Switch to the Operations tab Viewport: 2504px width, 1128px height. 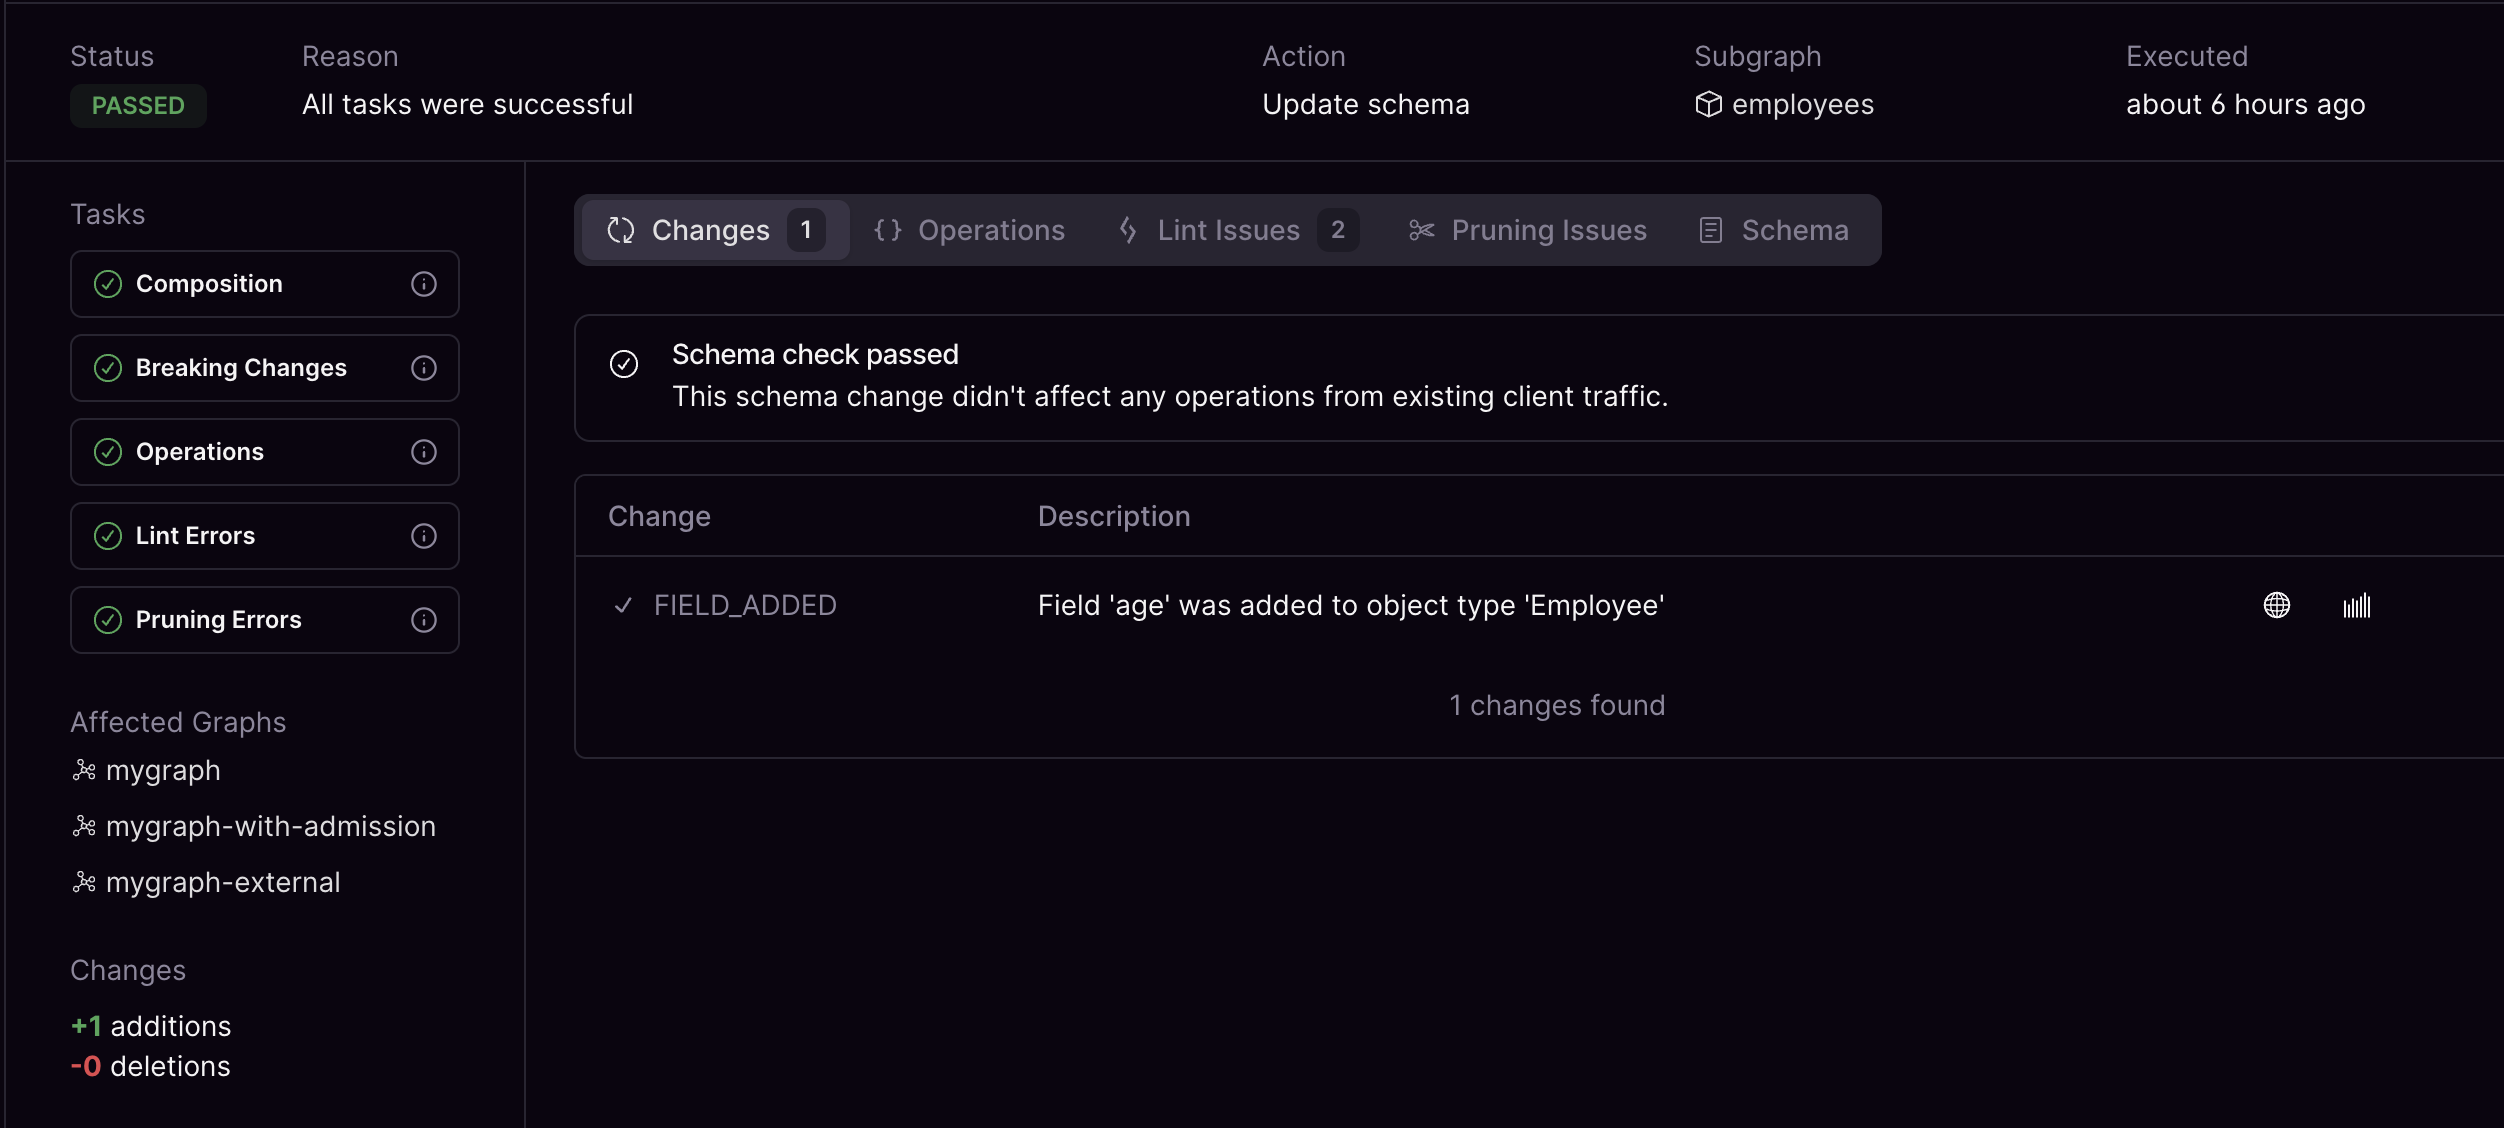click(x=991, y=230)
